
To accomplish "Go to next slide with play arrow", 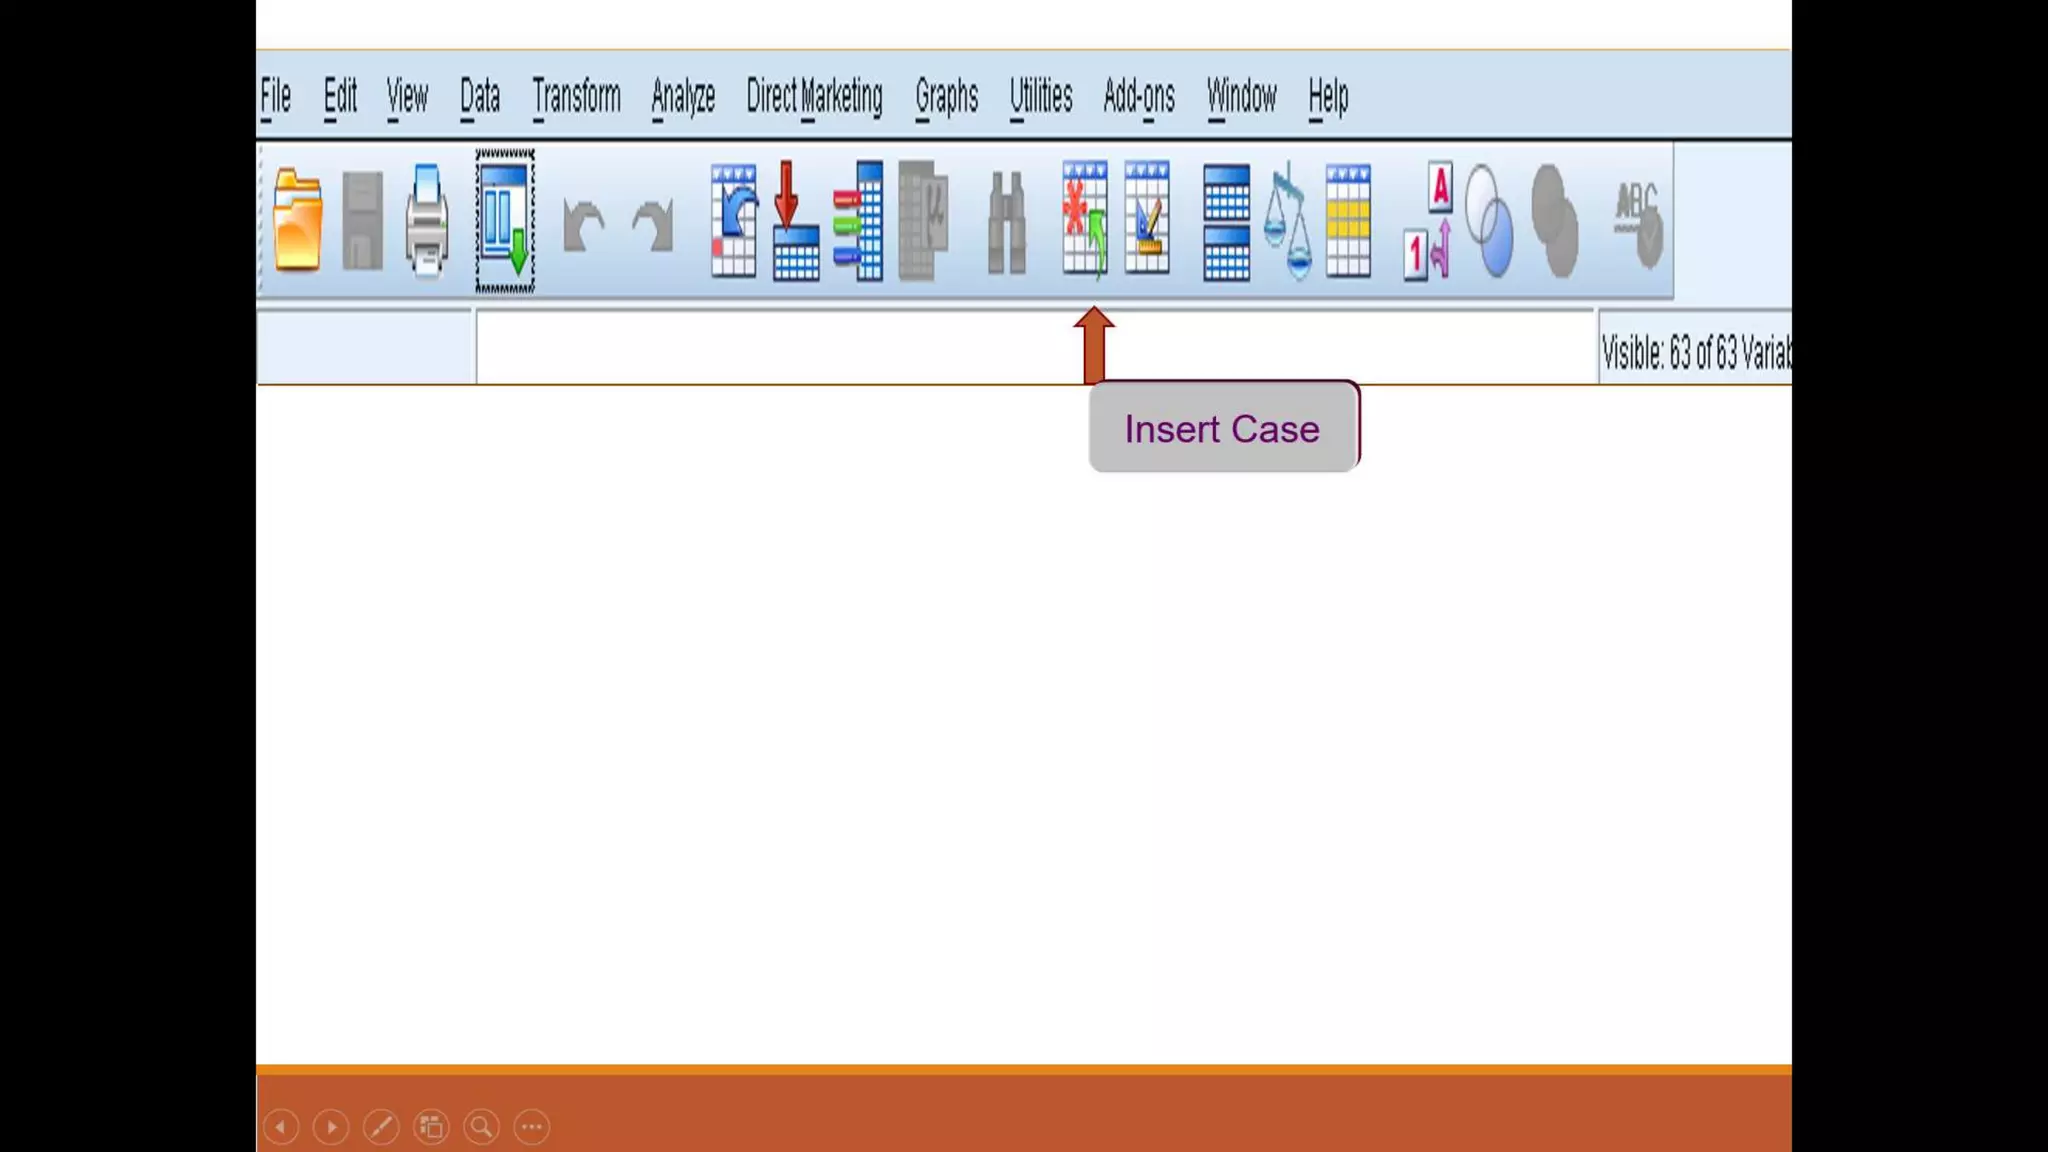I will pos(331,1127).
